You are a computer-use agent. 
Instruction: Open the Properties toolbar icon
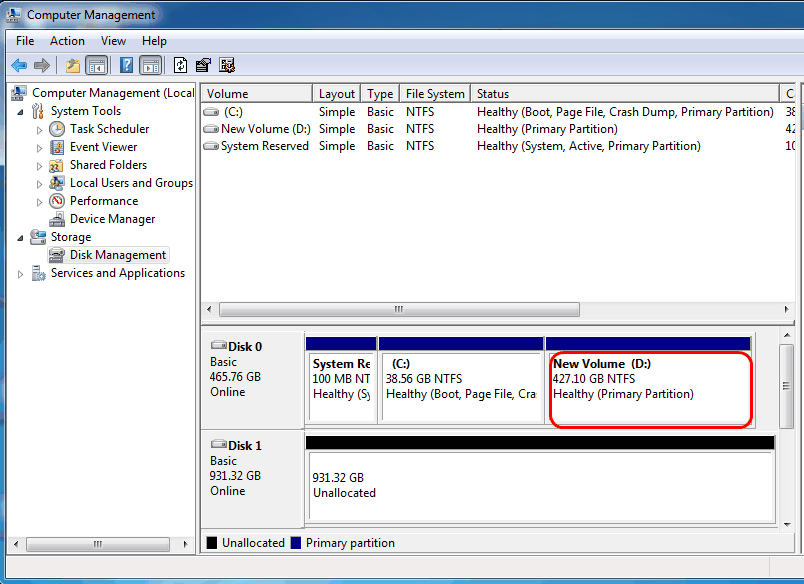(x=204, y=65)
